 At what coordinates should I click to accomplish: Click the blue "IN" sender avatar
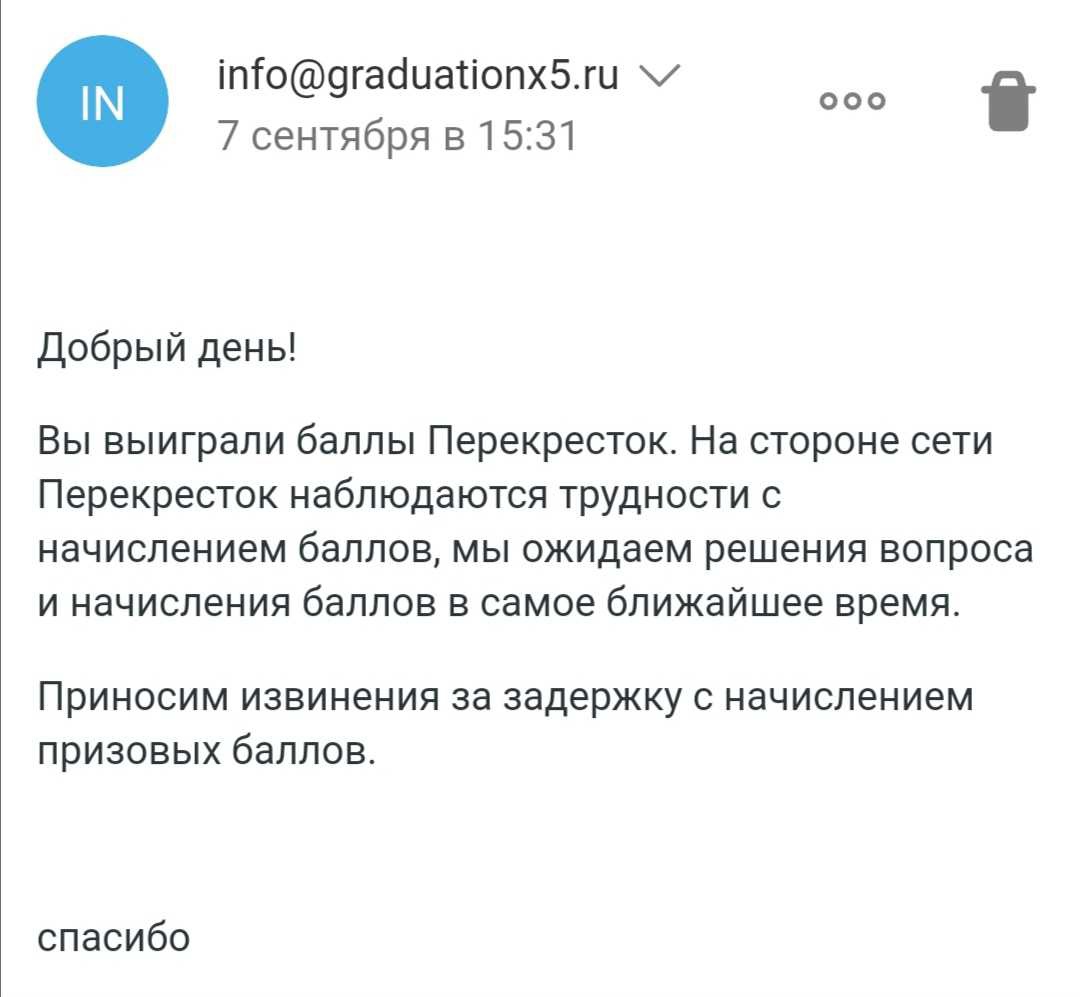tap(102, 102)
